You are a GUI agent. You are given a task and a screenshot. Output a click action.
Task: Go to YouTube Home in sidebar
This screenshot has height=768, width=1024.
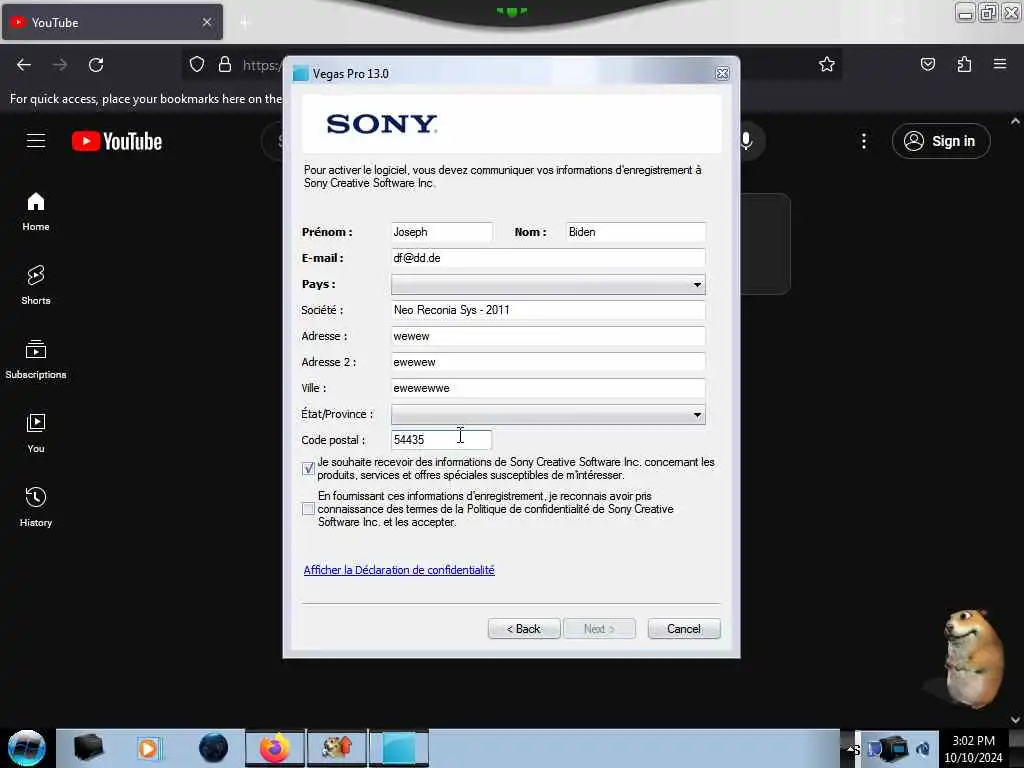[36, 212]
